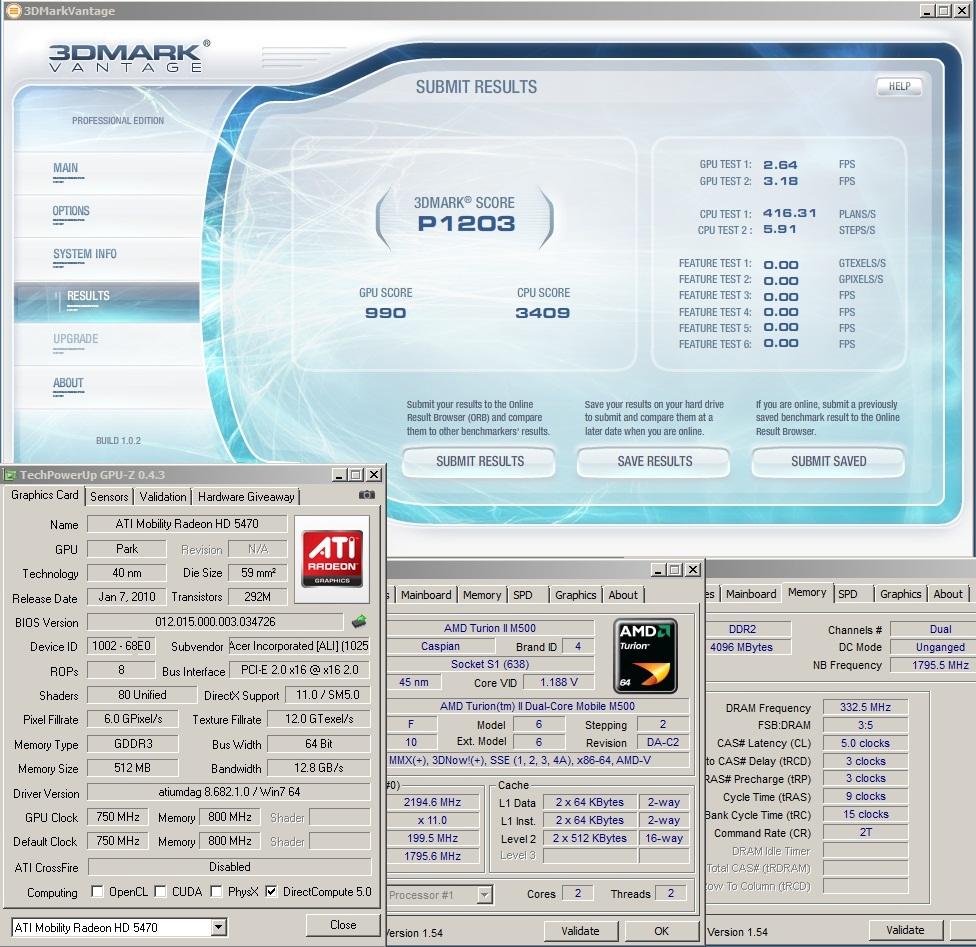Open the Hardware Giveaway tab
Screen dimensions: 976x947
click(x=246, y=496)
